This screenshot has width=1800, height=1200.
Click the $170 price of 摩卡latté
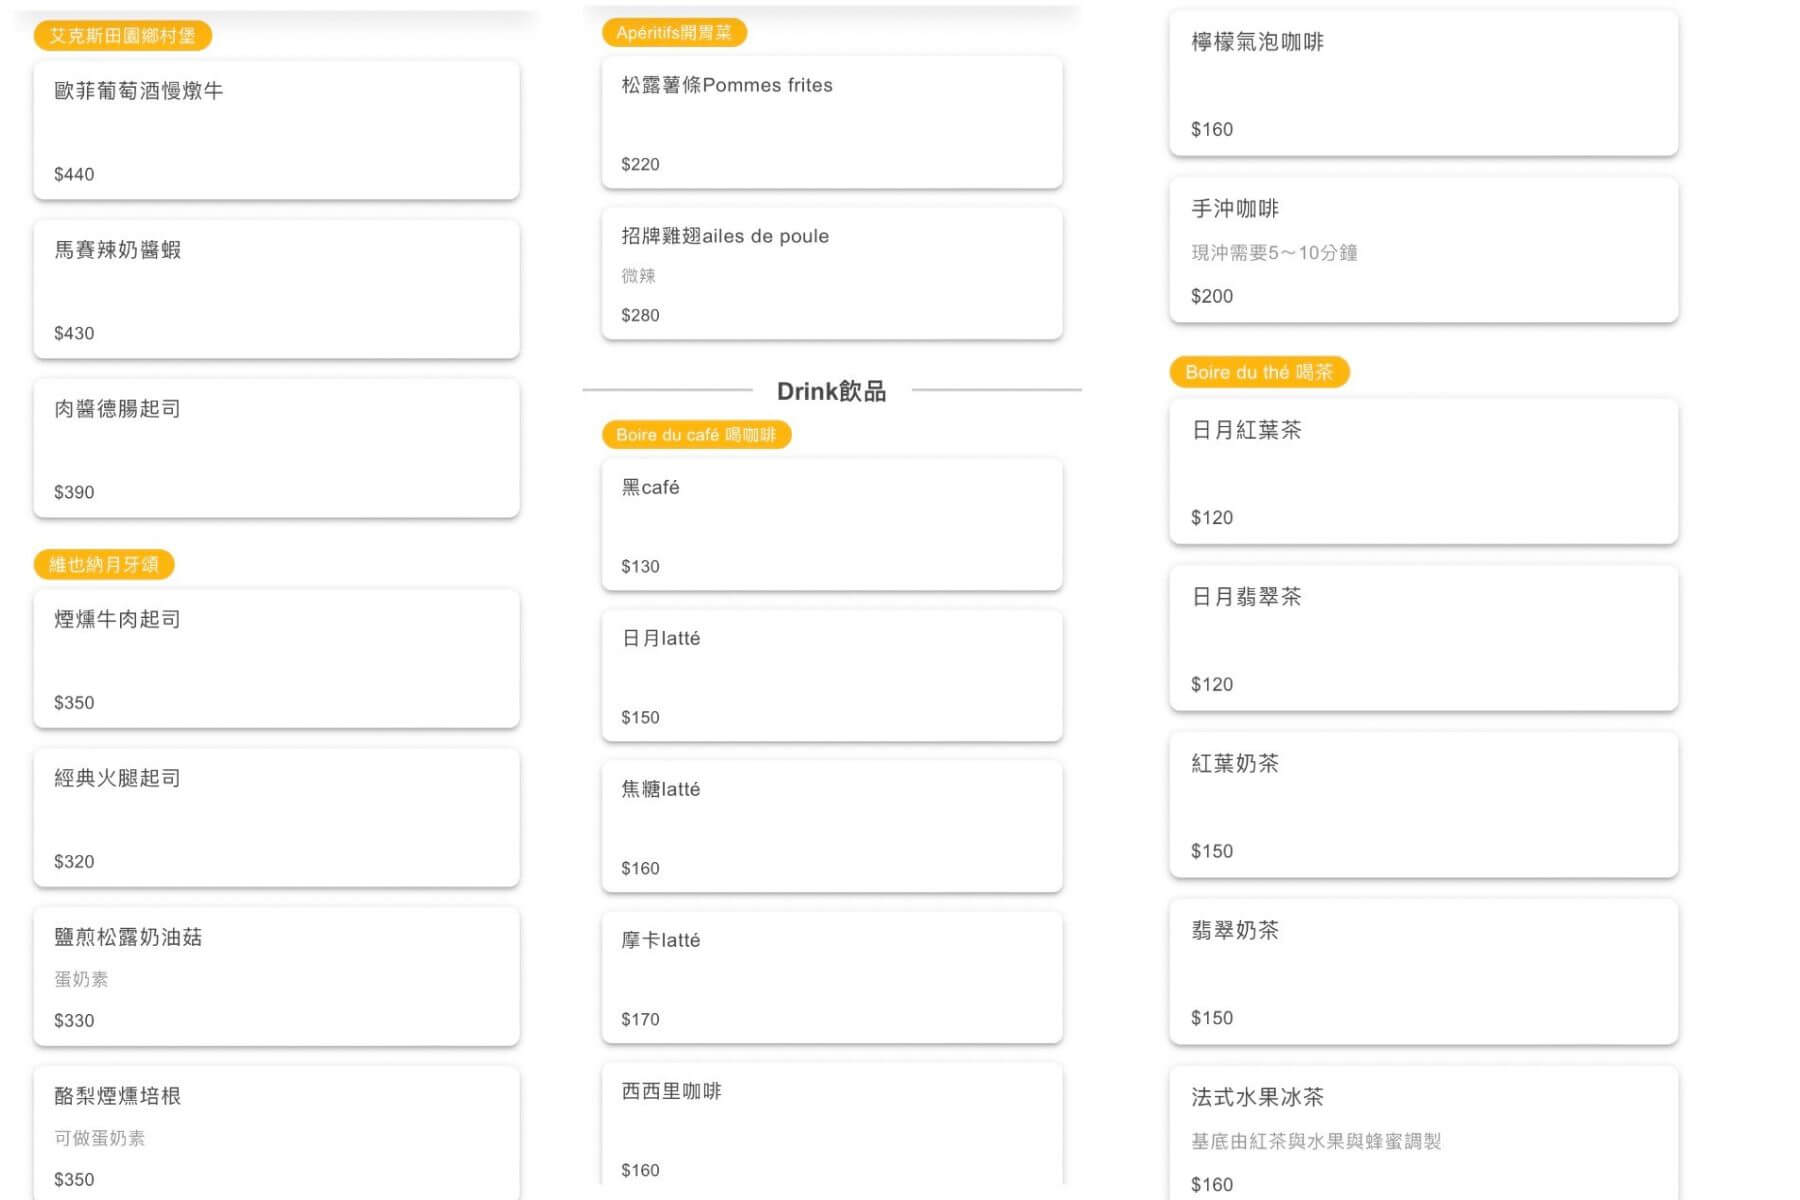coord(640,1019)
